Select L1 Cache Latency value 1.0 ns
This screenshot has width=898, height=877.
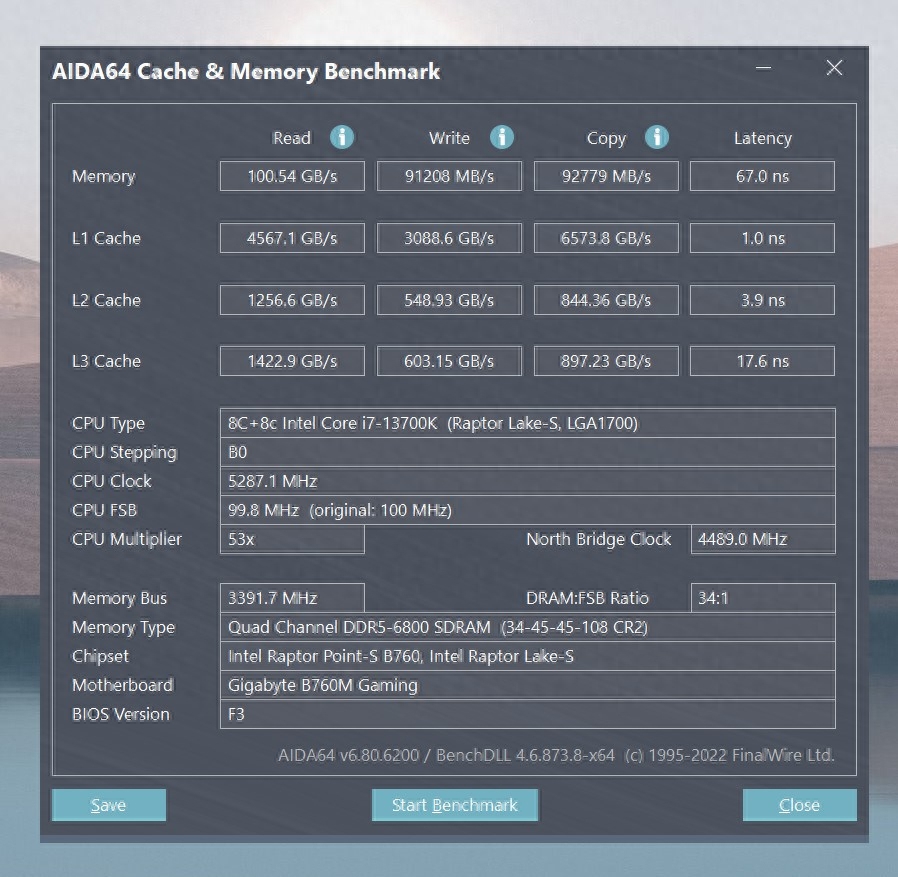coord(762,238)
